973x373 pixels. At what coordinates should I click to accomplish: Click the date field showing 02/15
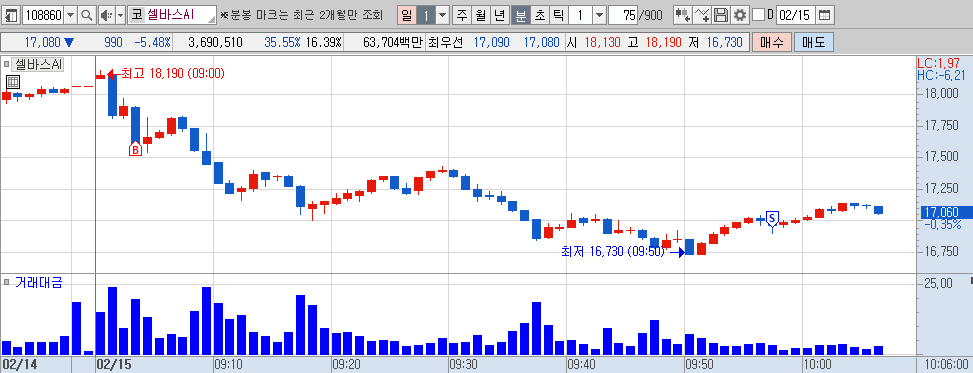(796, 15)
